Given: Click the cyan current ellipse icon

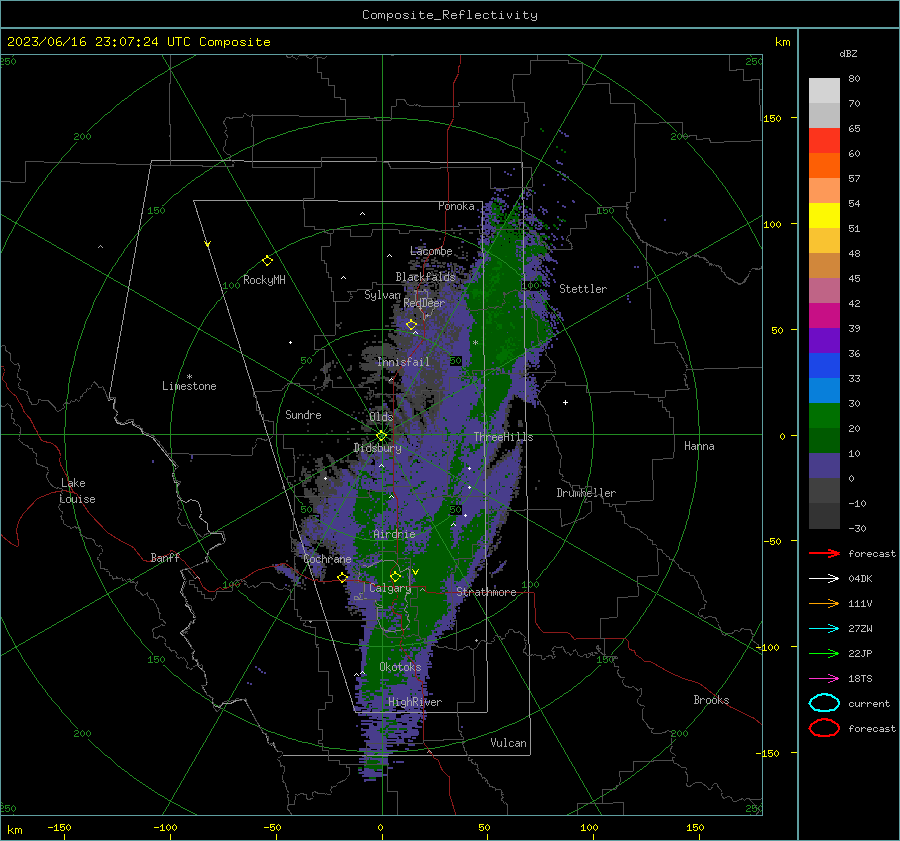Looking at the screenshot, I should (x=824, y=703).
